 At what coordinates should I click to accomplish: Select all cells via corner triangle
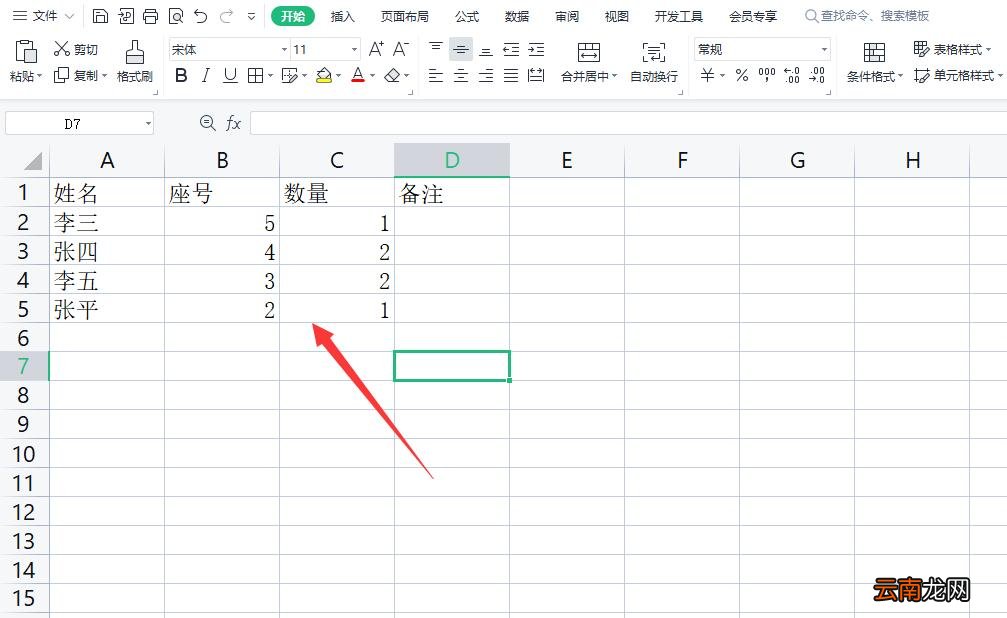[x=32, y=161]
